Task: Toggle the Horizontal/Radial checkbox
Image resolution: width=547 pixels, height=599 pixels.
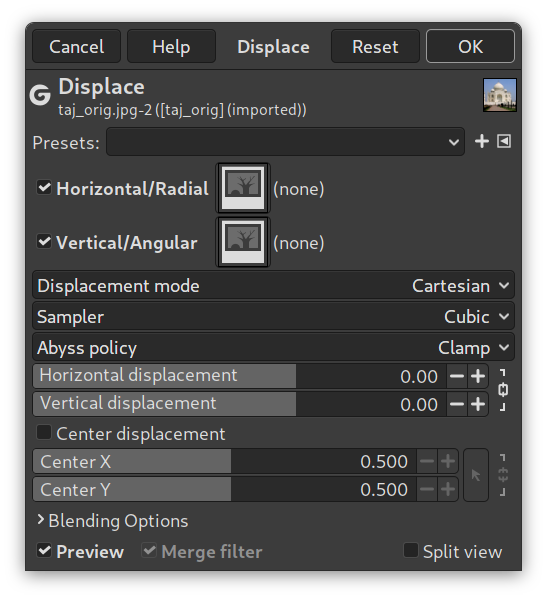Action: [x=44, y=188]
